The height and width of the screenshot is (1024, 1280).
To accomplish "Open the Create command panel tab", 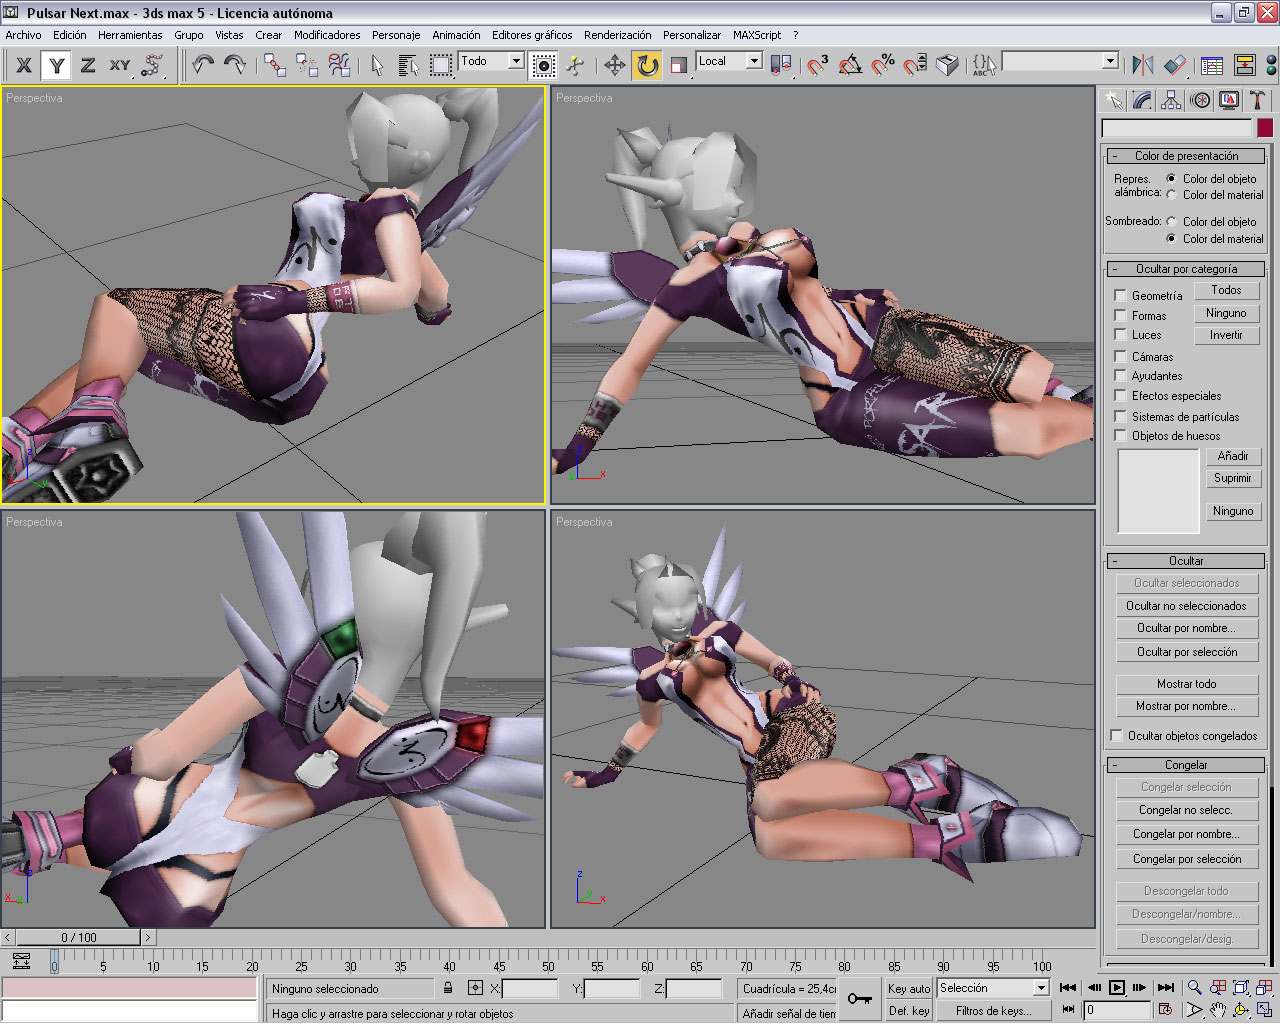I will tap(1113, 100).
